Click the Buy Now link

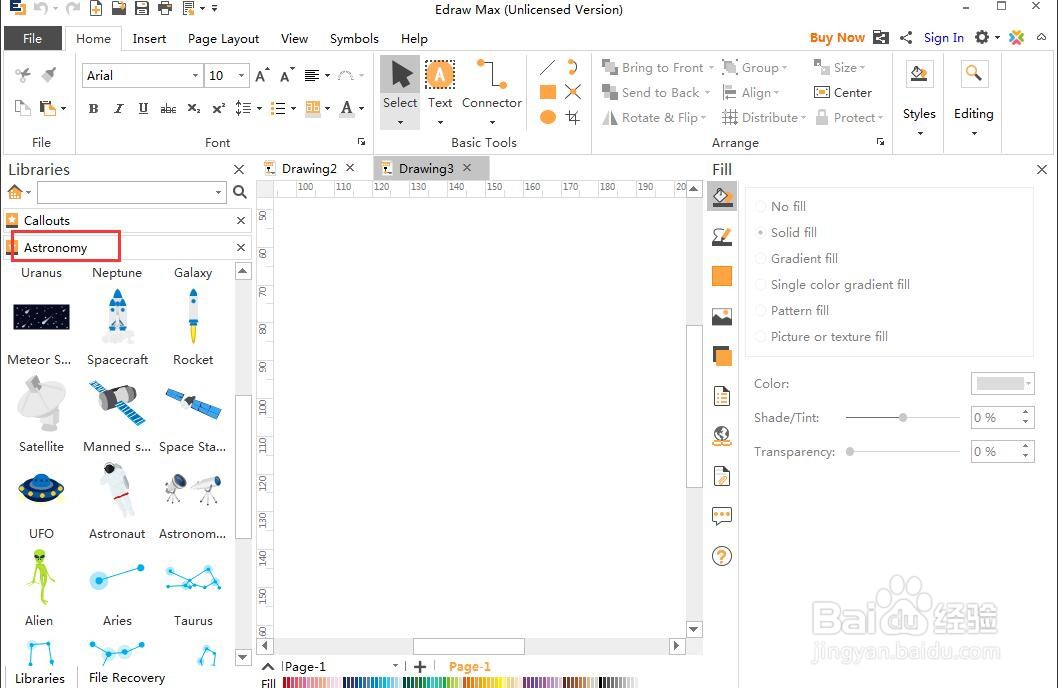click(837, 38)
